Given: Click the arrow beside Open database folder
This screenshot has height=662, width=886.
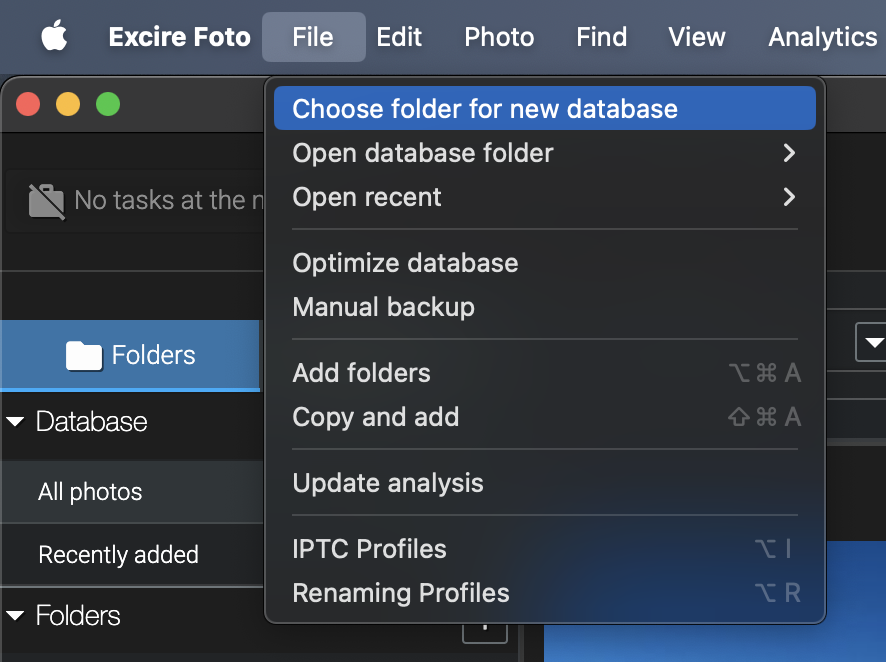Looking at the screenshot, I should (x=789, y=153).
